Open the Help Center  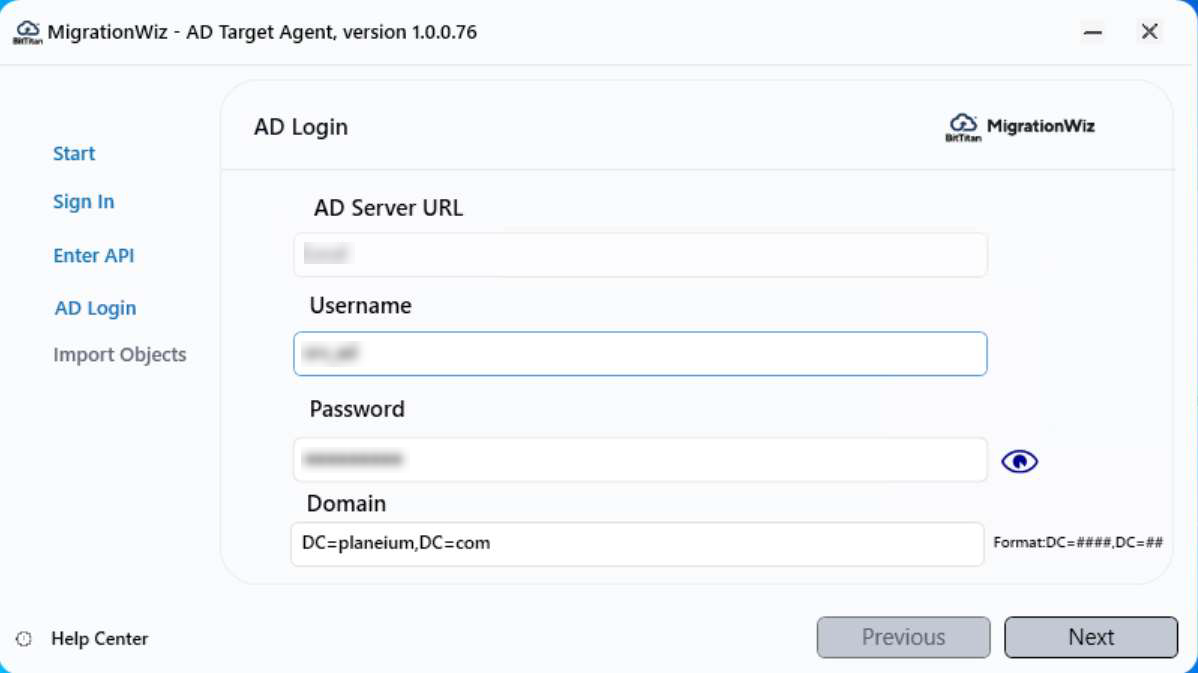(99, 638)
